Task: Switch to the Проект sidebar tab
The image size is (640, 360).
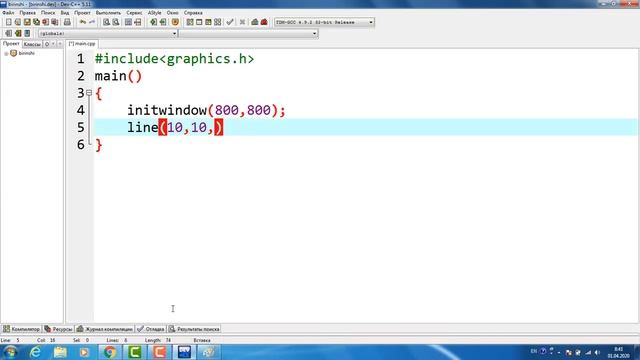Action: click(11, 44)
